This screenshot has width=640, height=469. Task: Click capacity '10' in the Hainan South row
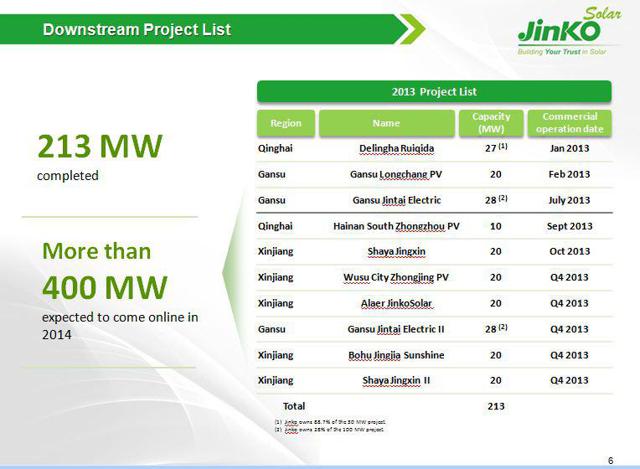pyautogui.click(x=496, y=226)
